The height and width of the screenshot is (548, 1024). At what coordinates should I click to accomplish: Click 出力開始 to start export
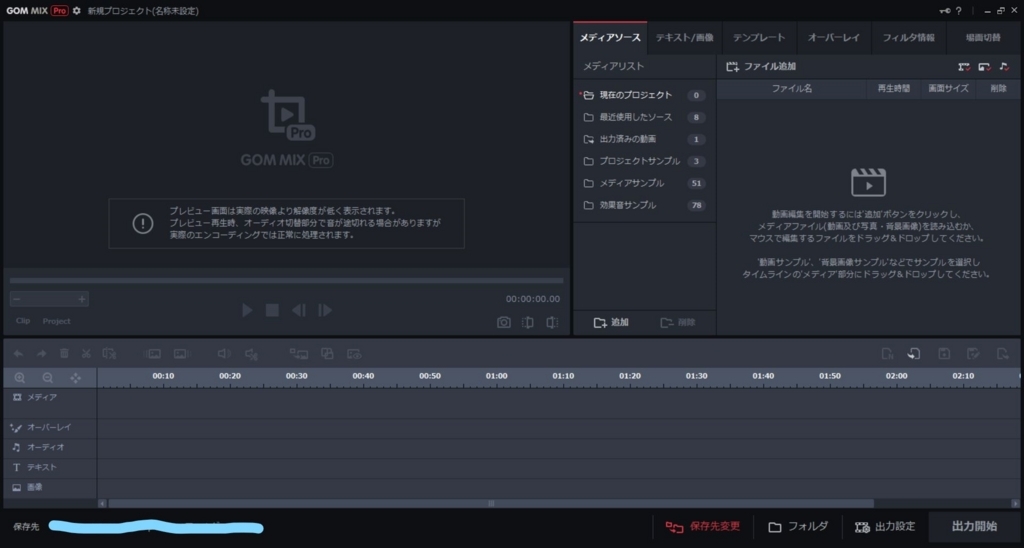tap(974, 526)
